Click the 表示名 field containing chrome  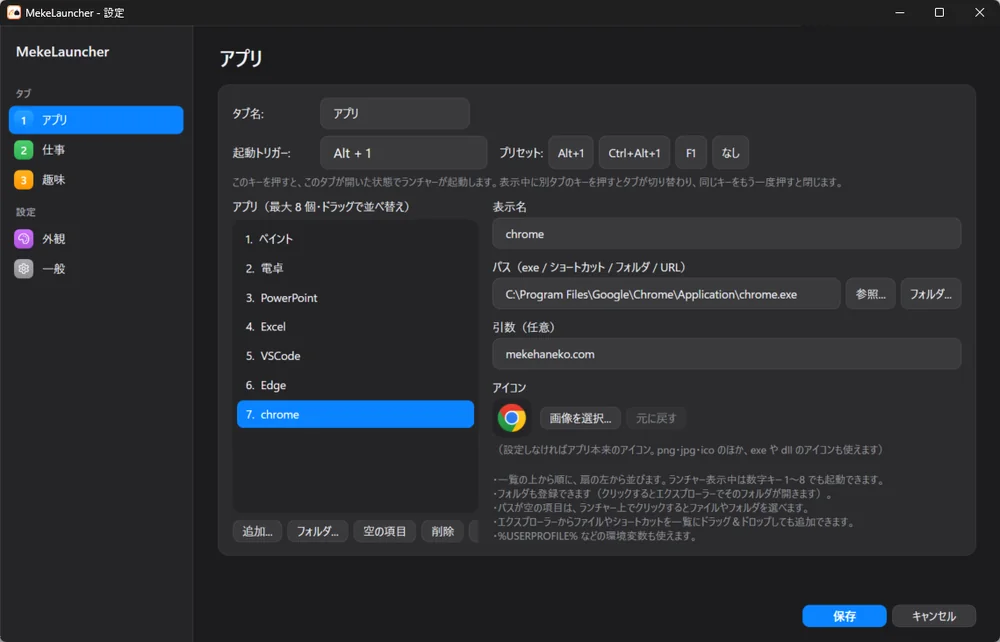click(726, 234)
